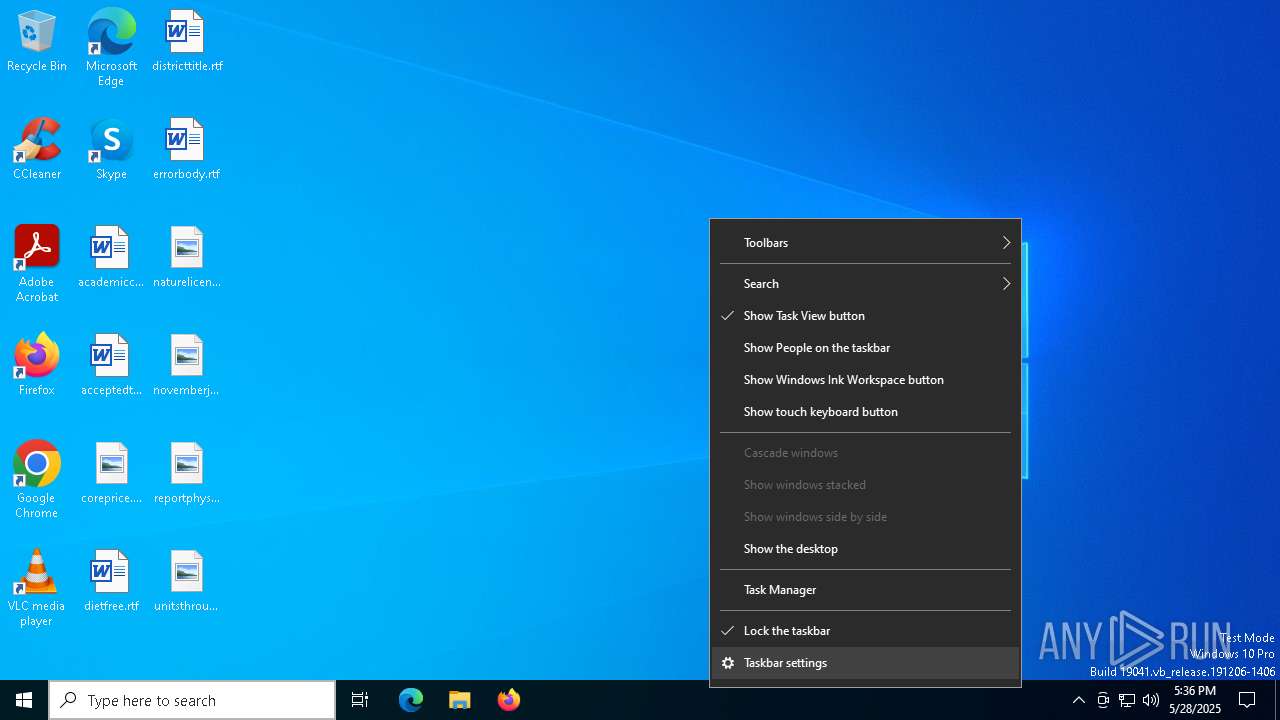
Task: Click the Show desktop sliver at taskbar end
Action: pos(1277,700)
